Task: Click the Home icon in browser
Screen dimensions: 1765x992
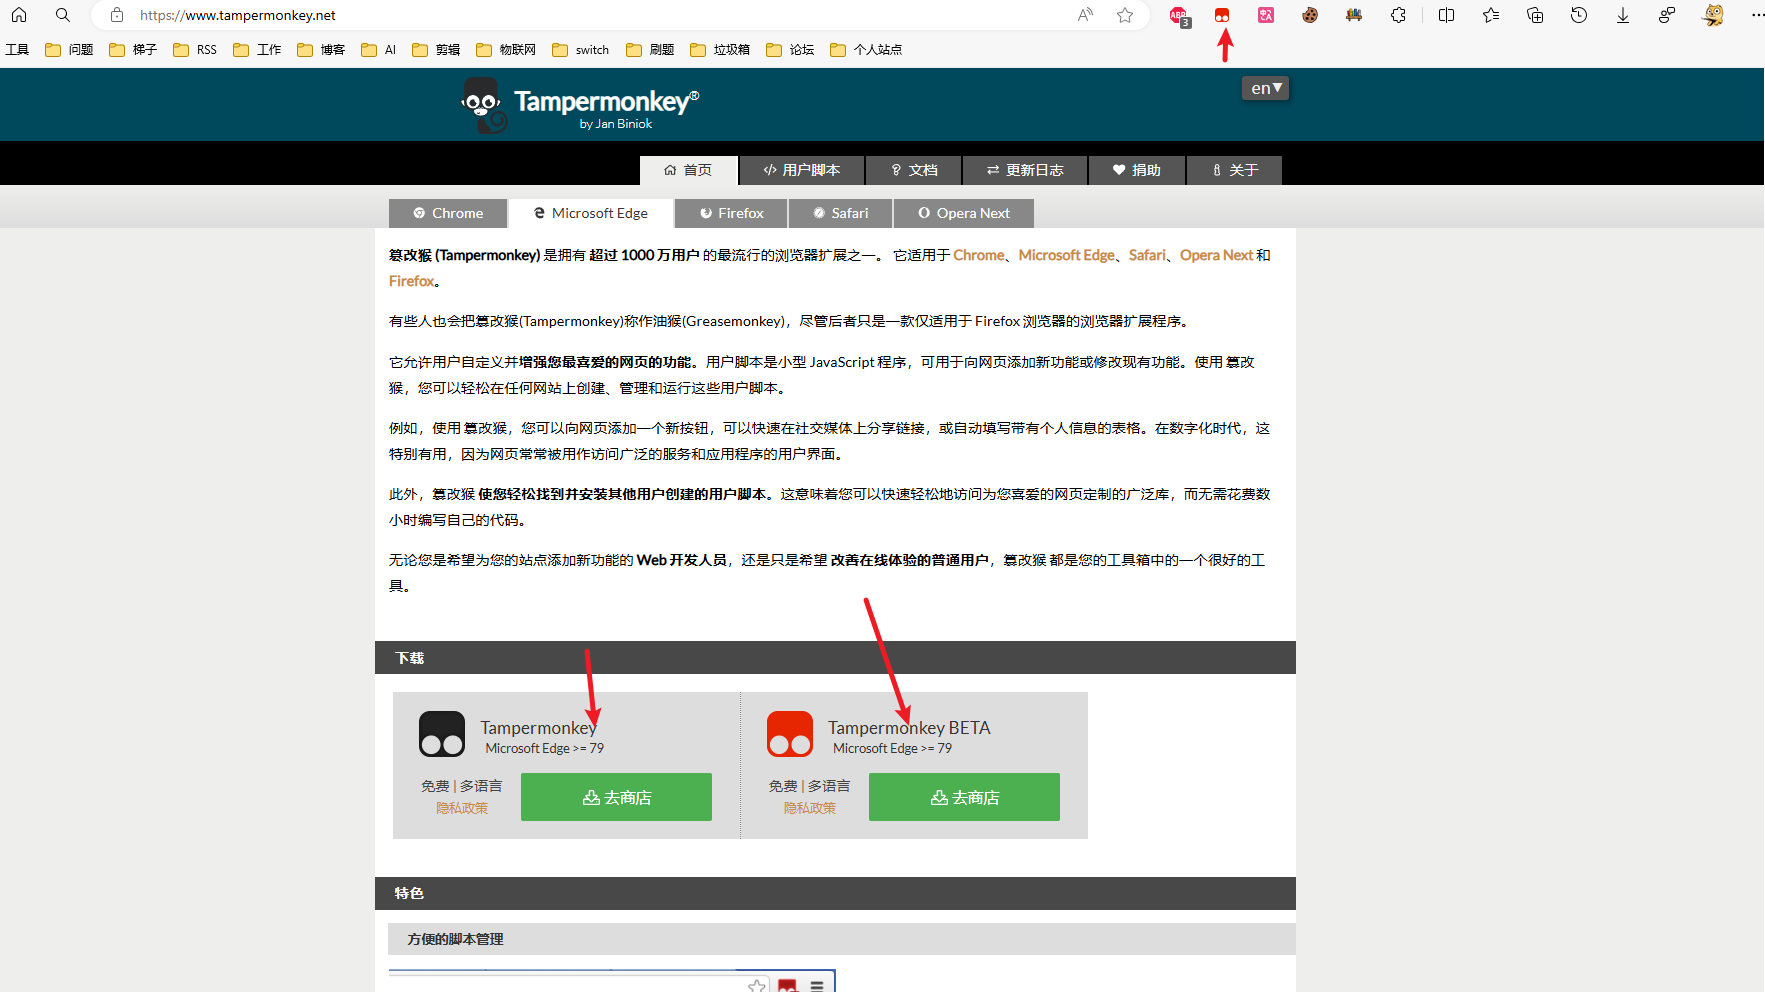Action: point(19,15)
